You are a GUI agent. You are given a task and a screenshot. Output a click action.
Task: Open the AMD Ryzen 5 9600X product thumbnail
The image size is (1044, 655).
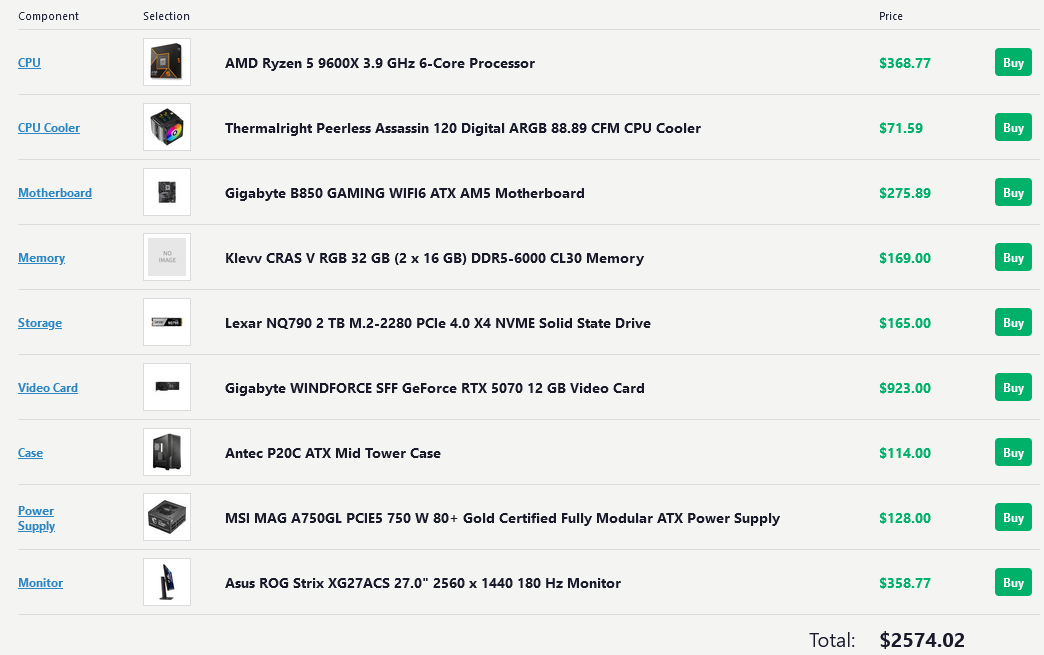166,62
